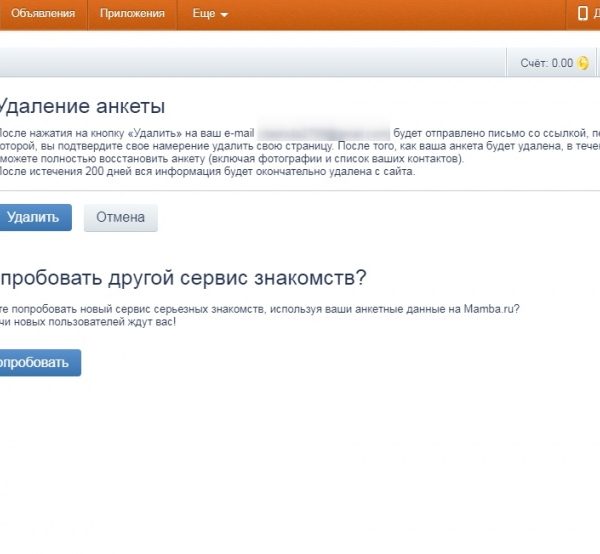Click the coin icon next to Счёт

point(583,63)
